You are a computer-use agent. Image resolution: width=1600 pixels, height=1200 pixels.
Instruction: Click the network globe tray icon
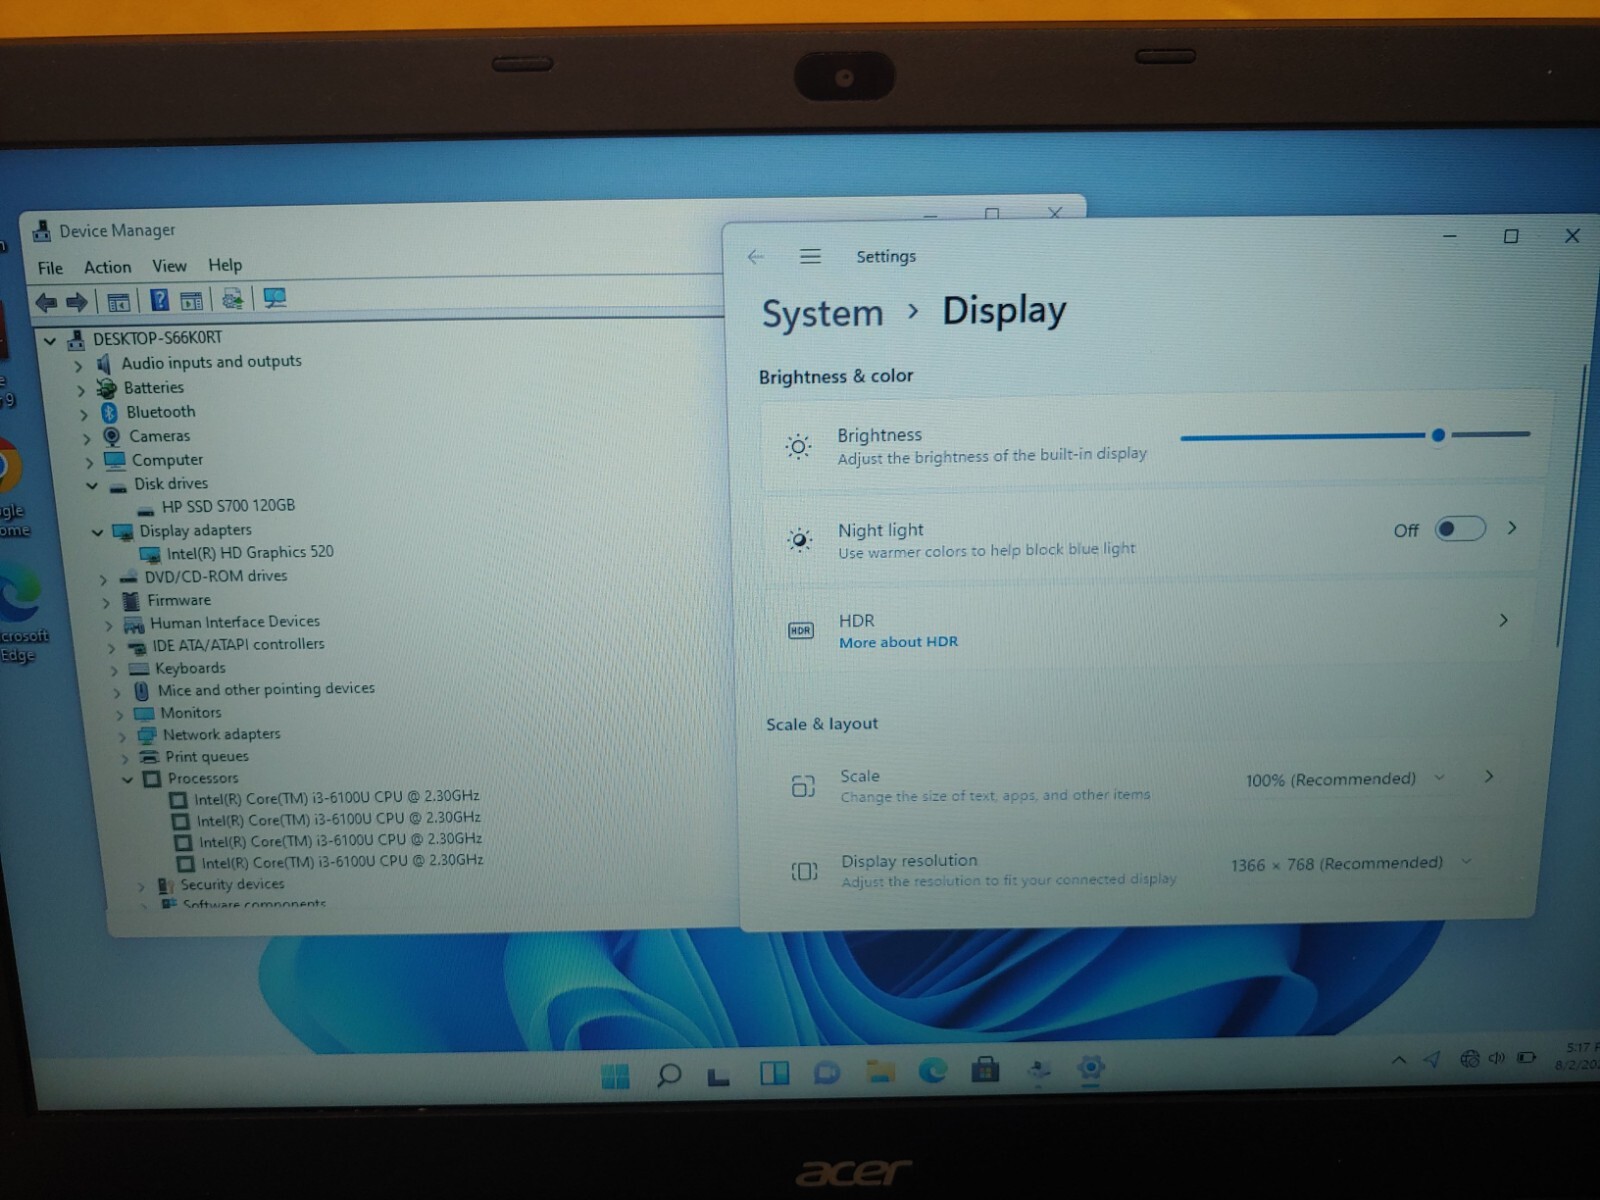click(1469, 1059)
